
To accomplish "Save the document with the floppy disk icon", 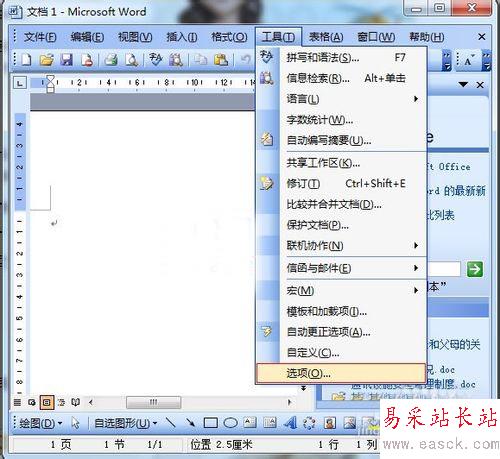I will click(x=67, y=60).
